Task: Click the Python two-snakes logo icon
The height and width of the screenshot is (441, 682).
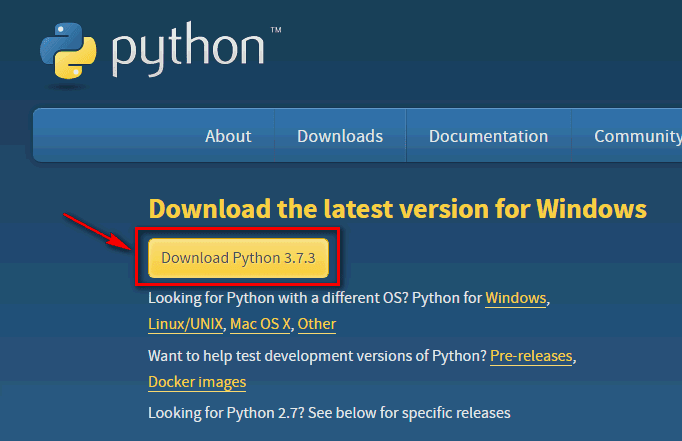Action: (68, 51)
